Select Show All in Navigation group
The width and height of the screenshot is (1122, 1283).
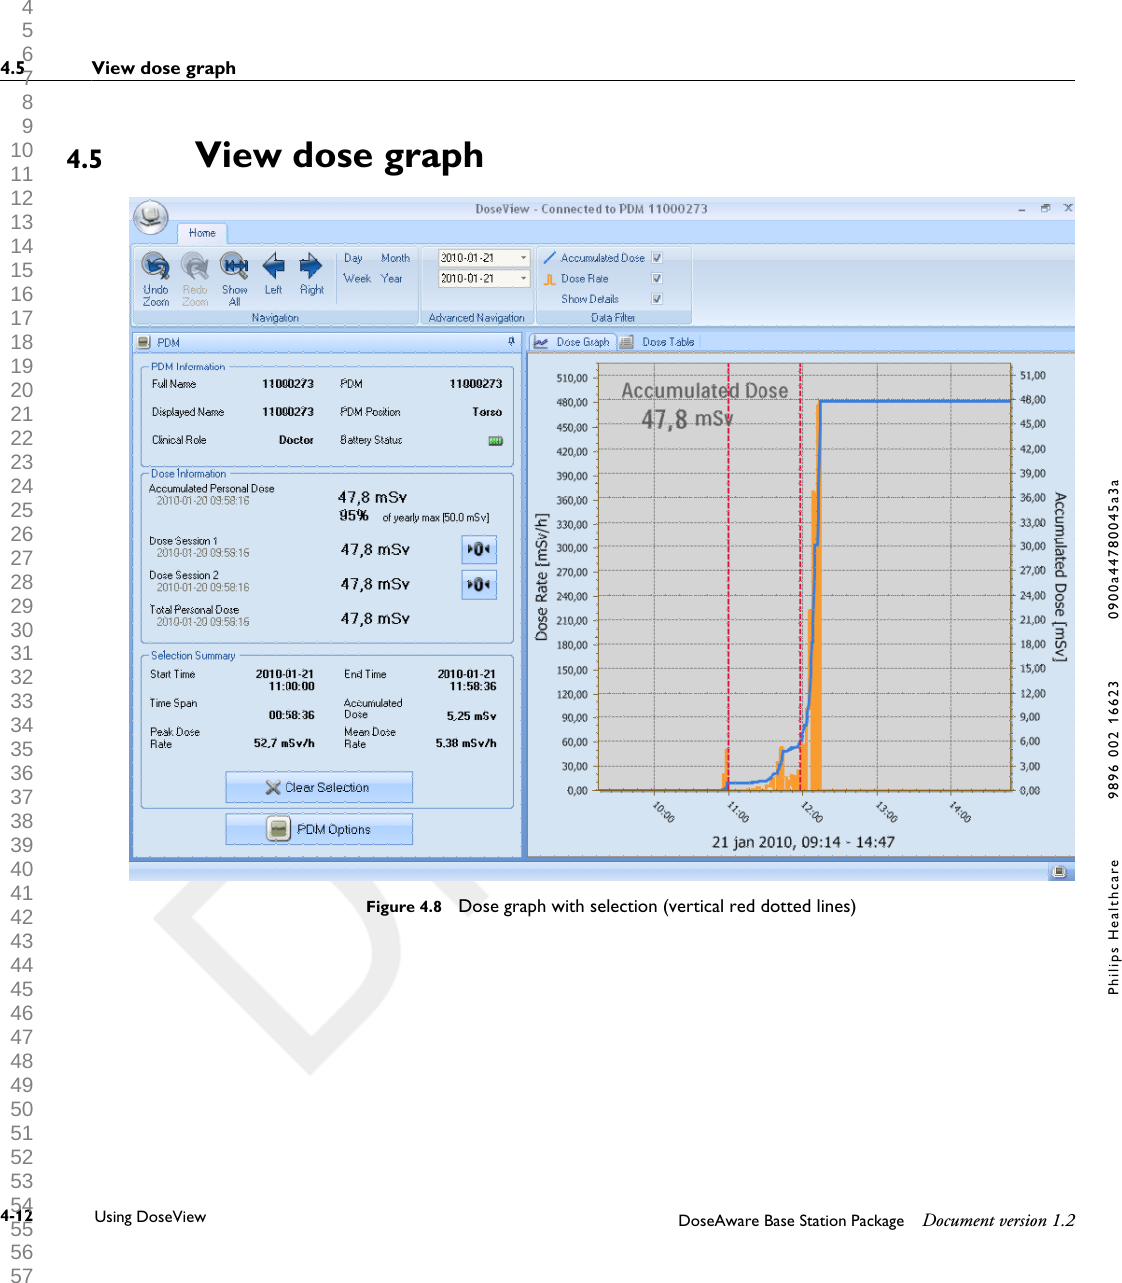tap(234, 275)
